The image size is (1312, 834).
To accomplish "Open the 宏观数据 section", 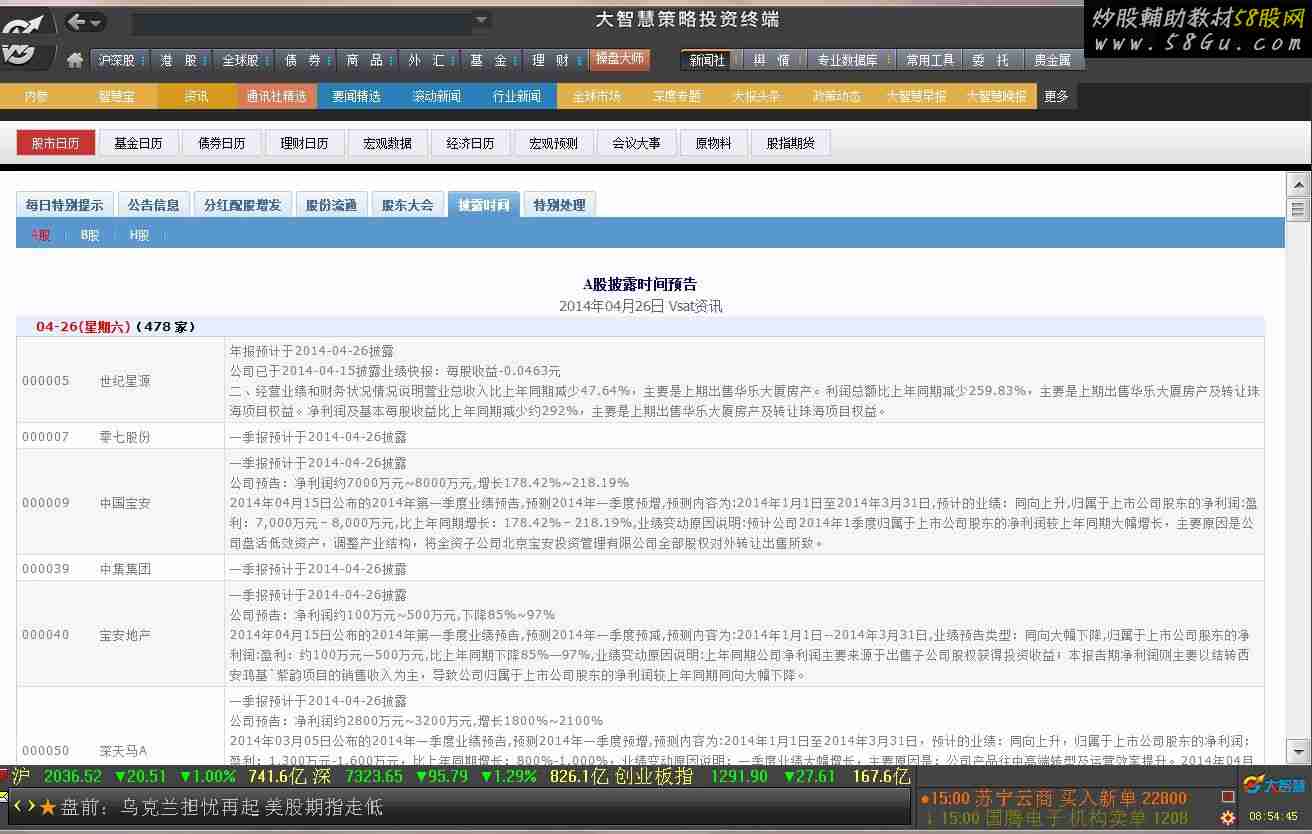I will pyautogui.click(x=387, y=143).
